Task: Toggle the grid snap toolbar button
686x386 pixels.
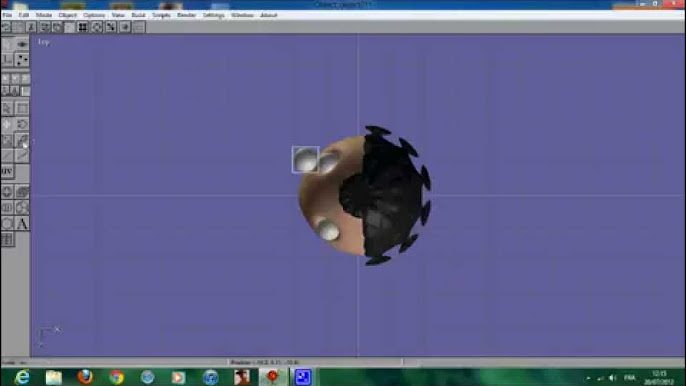Action: click(82, 27)
